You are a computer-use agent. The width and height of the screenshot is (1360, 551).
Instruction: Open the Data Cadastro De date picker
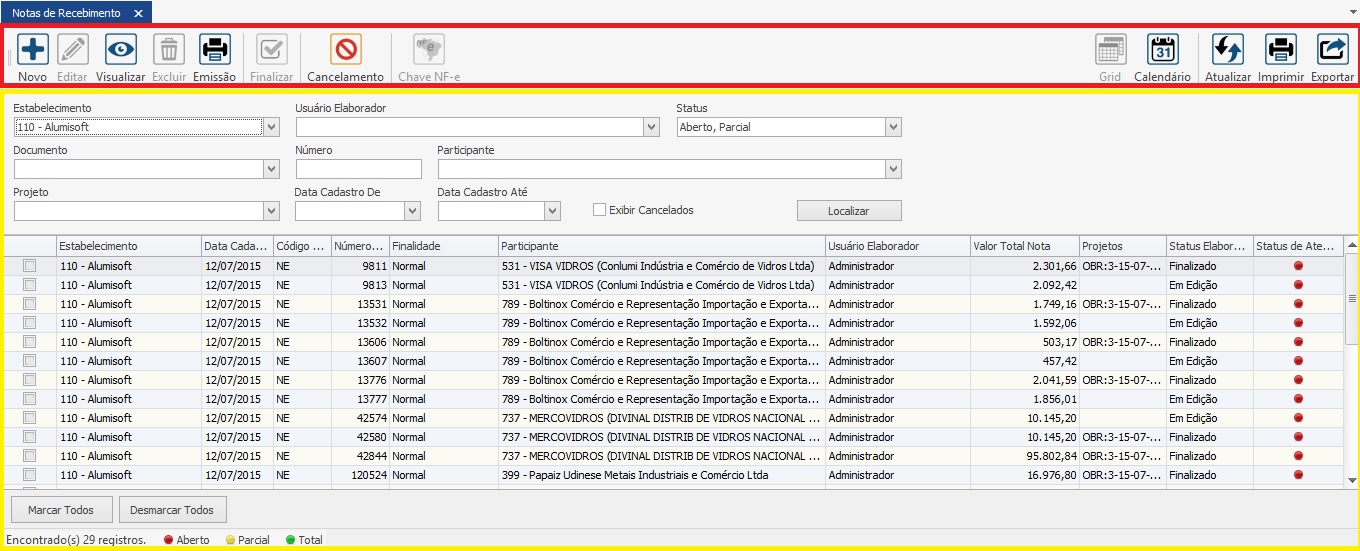[x=412, y=211]
